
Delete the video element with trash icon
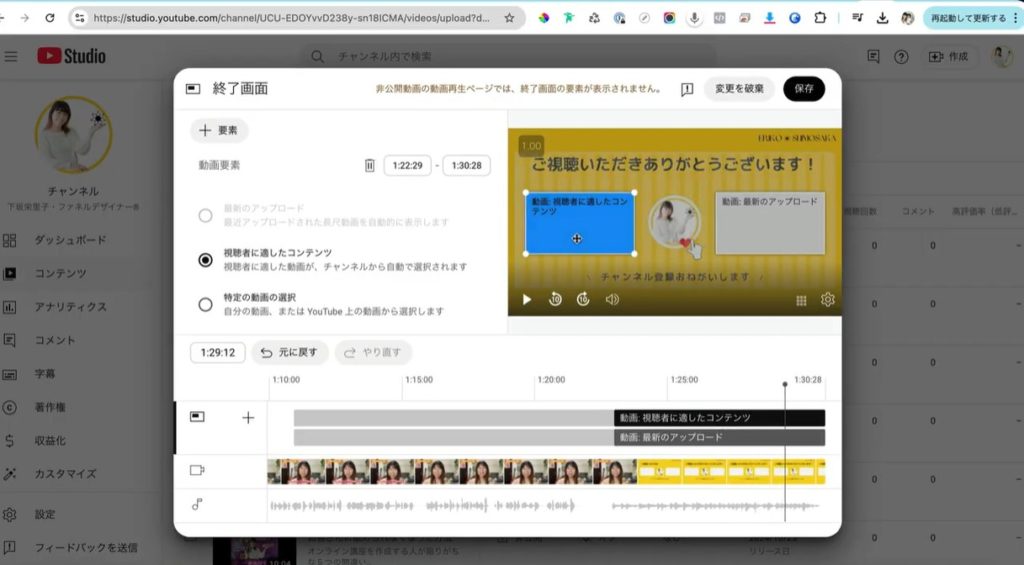tap(369, 166)
